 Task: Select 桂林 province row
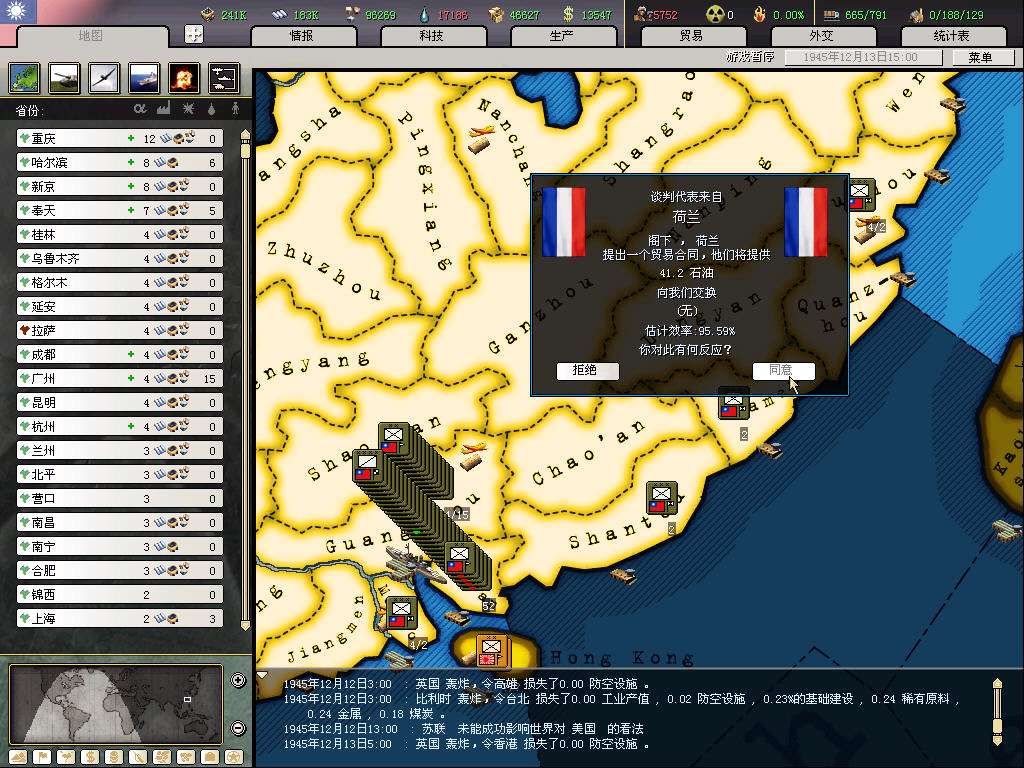point(120,234)
